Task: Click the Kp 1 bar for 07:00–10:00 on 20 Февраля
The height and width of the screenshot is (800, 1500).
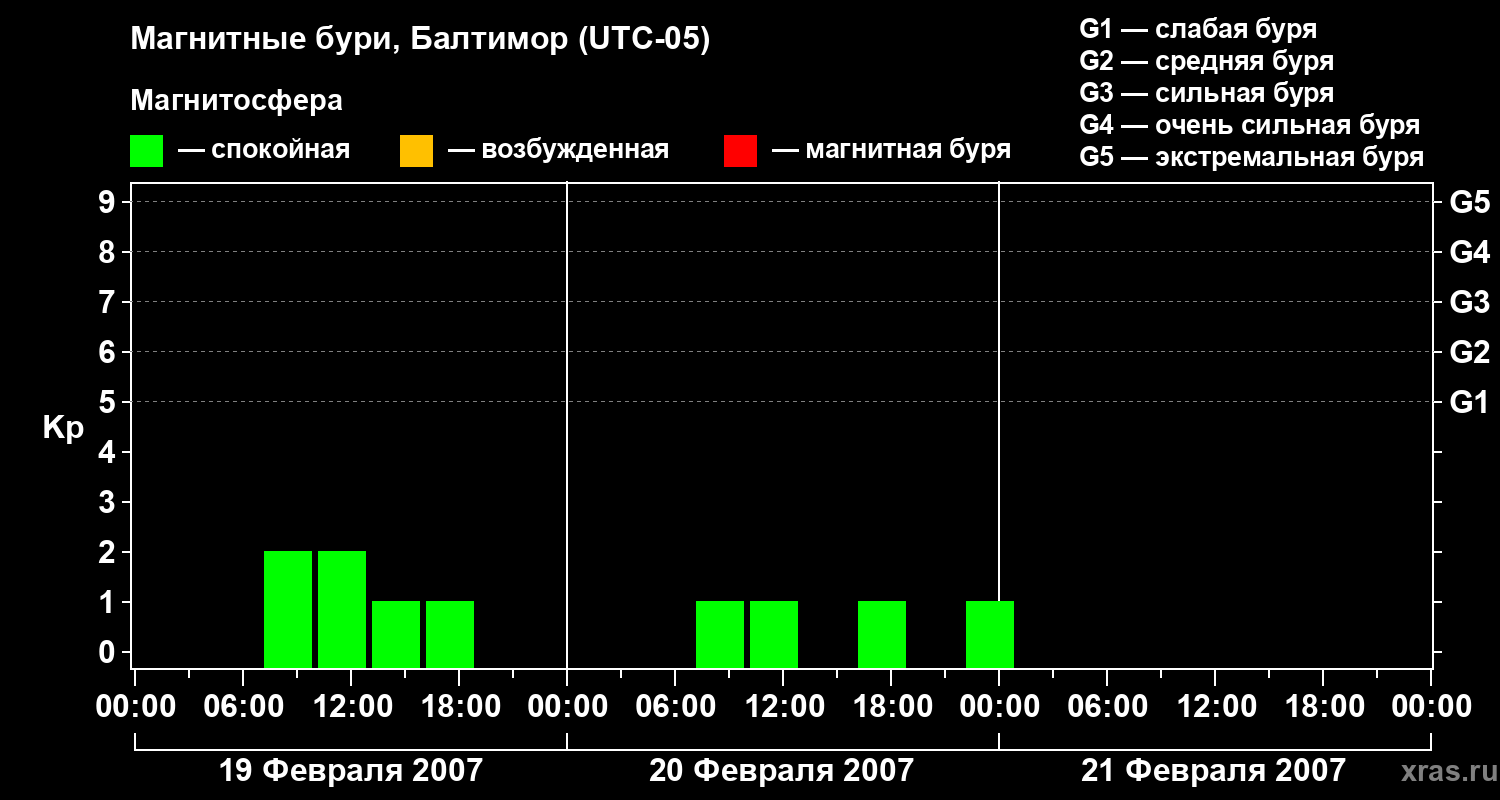Action: [x=720, y=634]
